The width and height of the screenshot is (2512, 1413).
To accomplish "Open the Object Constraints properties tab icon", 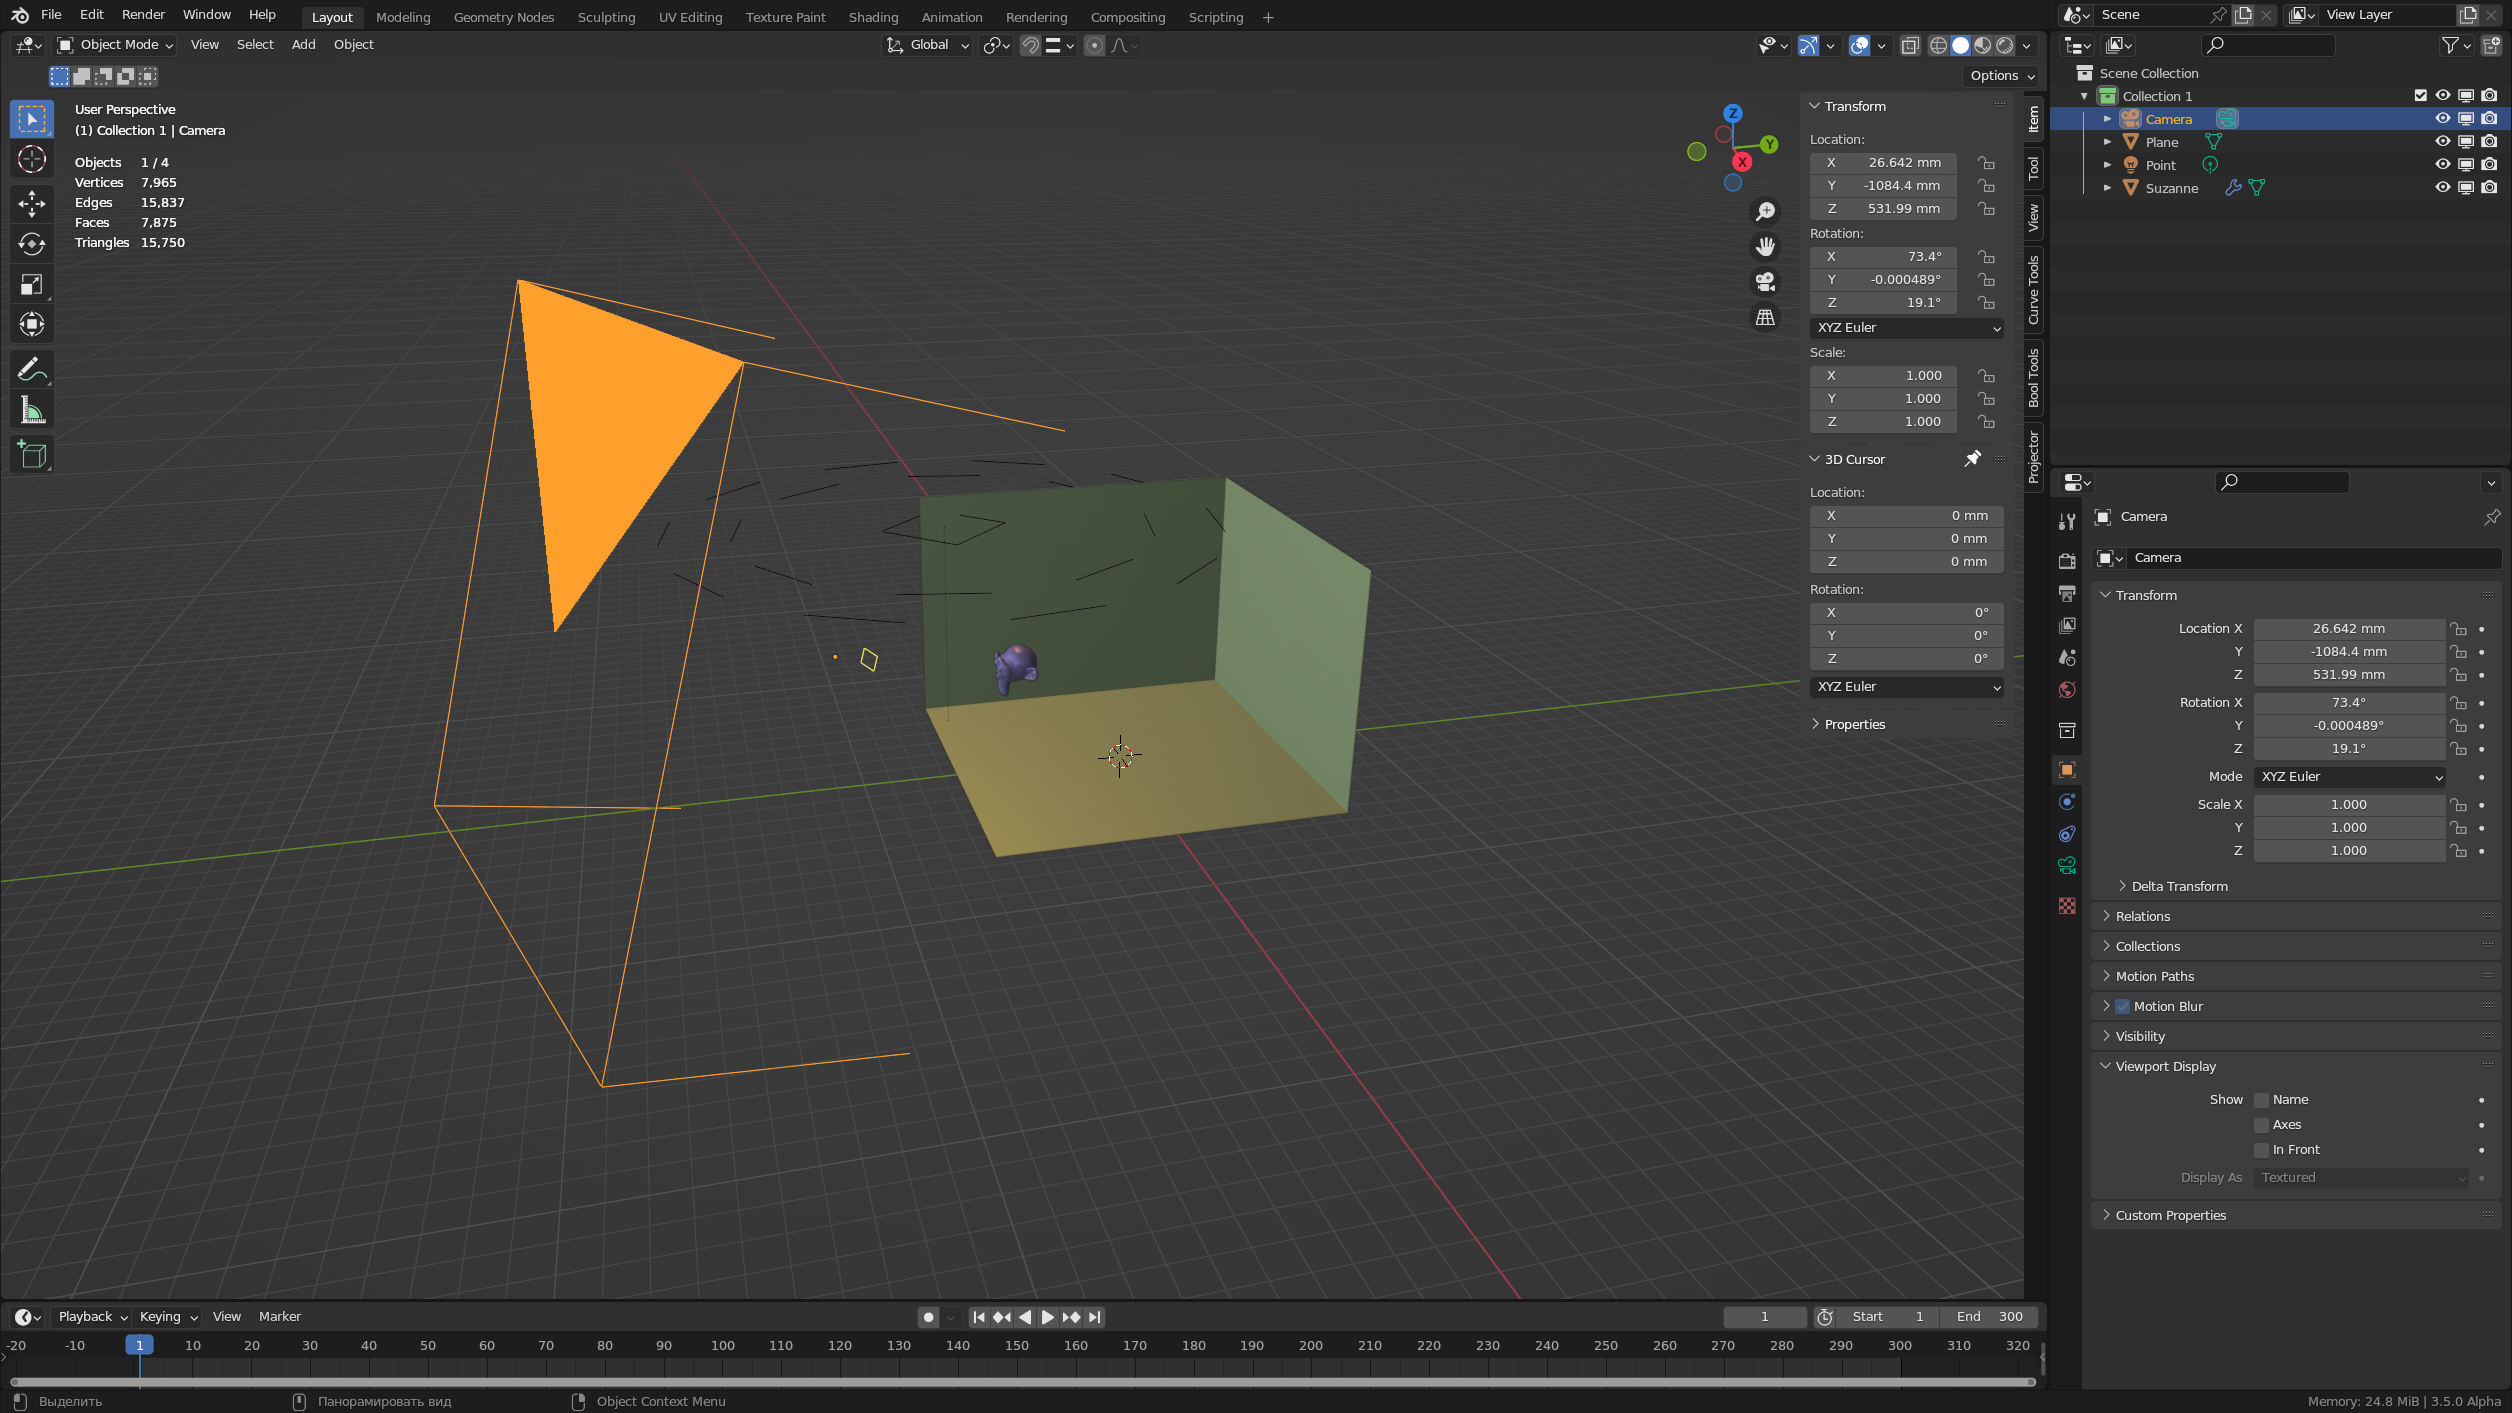I will pos(2067,834).
